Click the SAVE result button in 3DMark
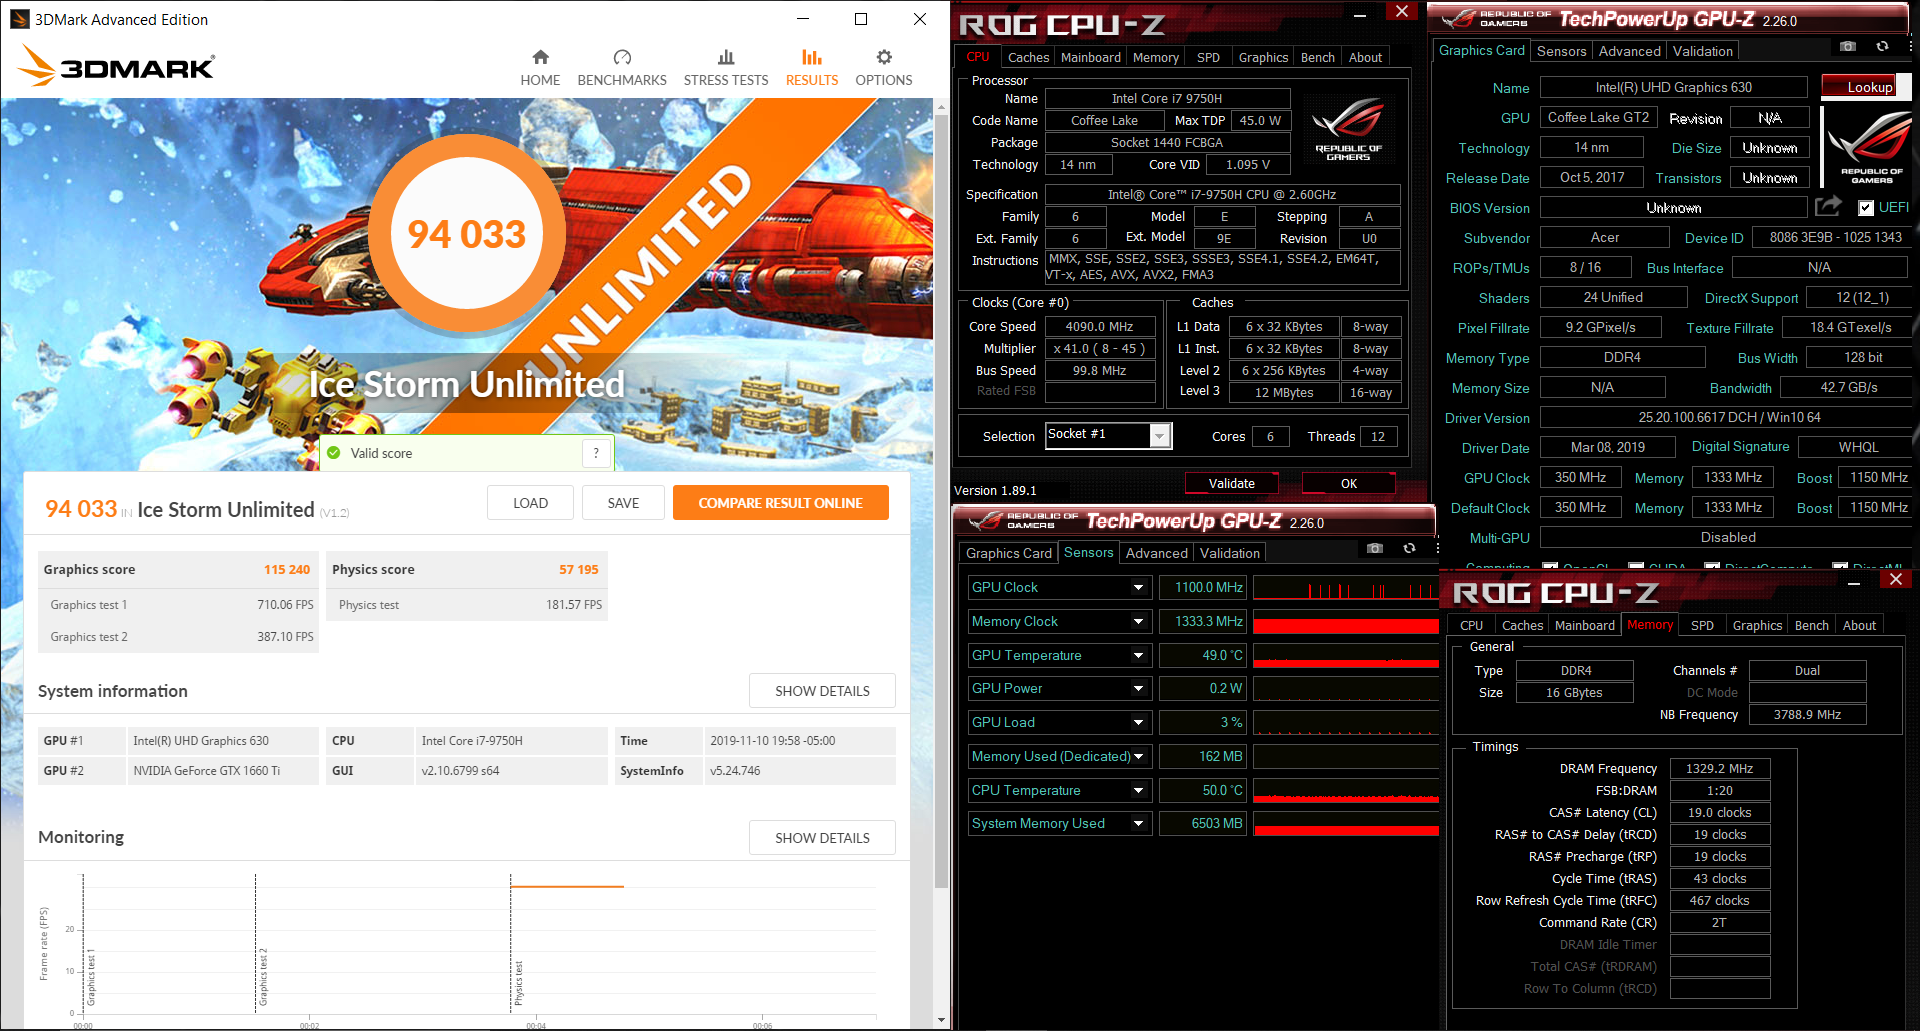This screenshot has height=1031, width=1920. point(623,503)
